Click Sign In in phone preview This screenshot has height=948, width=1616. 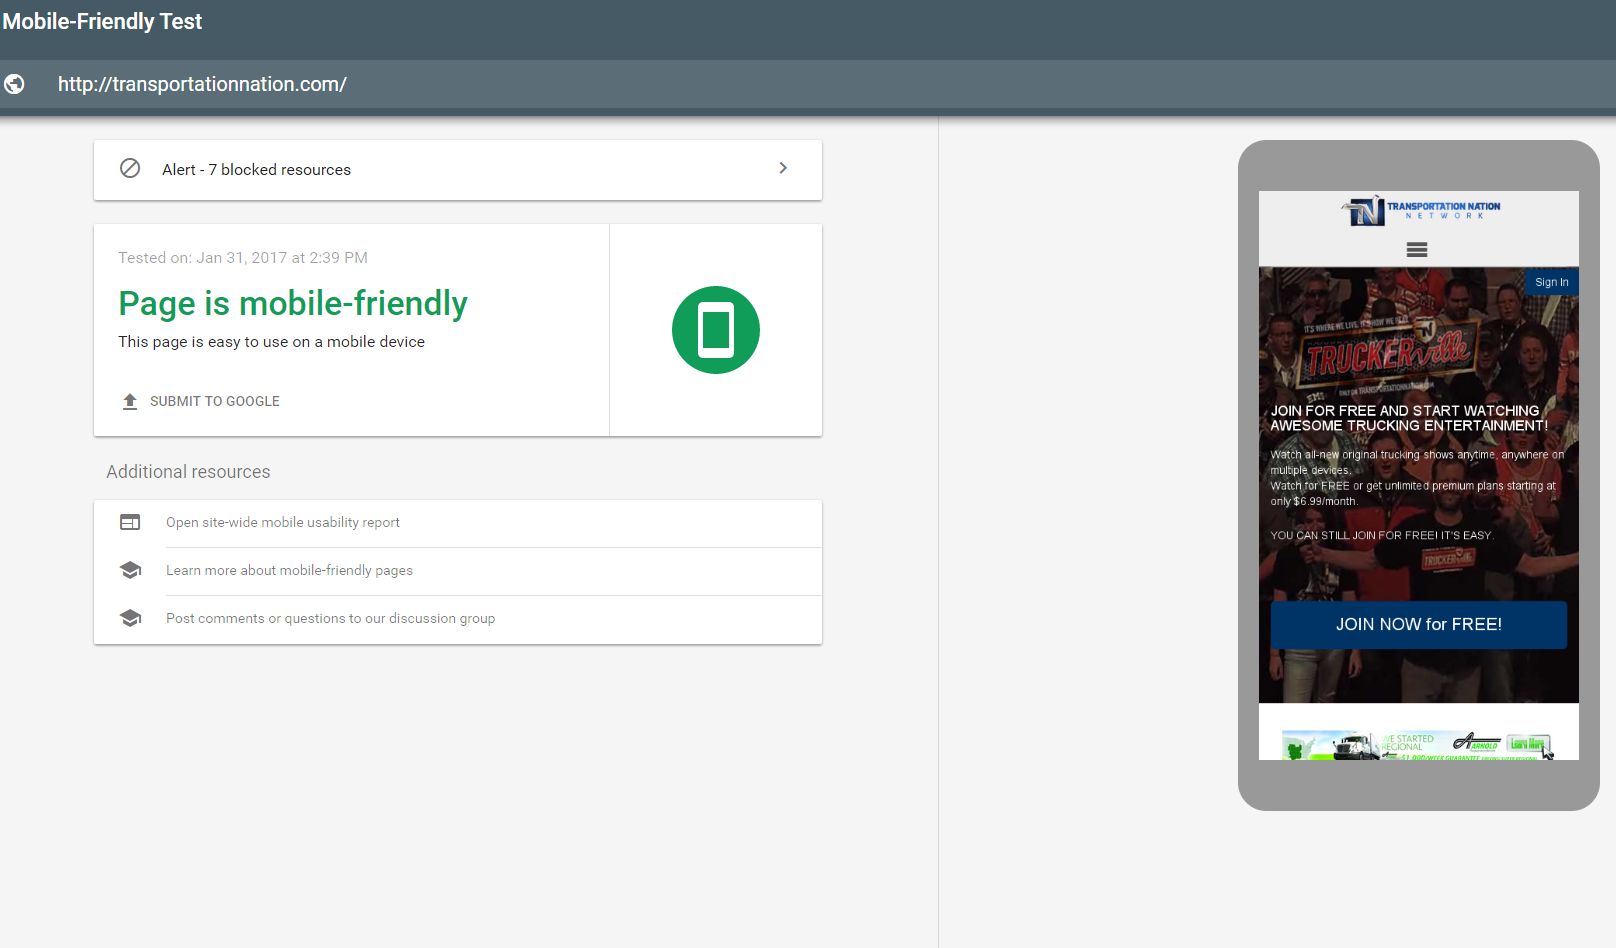pyautogui.click(x=1552, y=282)
